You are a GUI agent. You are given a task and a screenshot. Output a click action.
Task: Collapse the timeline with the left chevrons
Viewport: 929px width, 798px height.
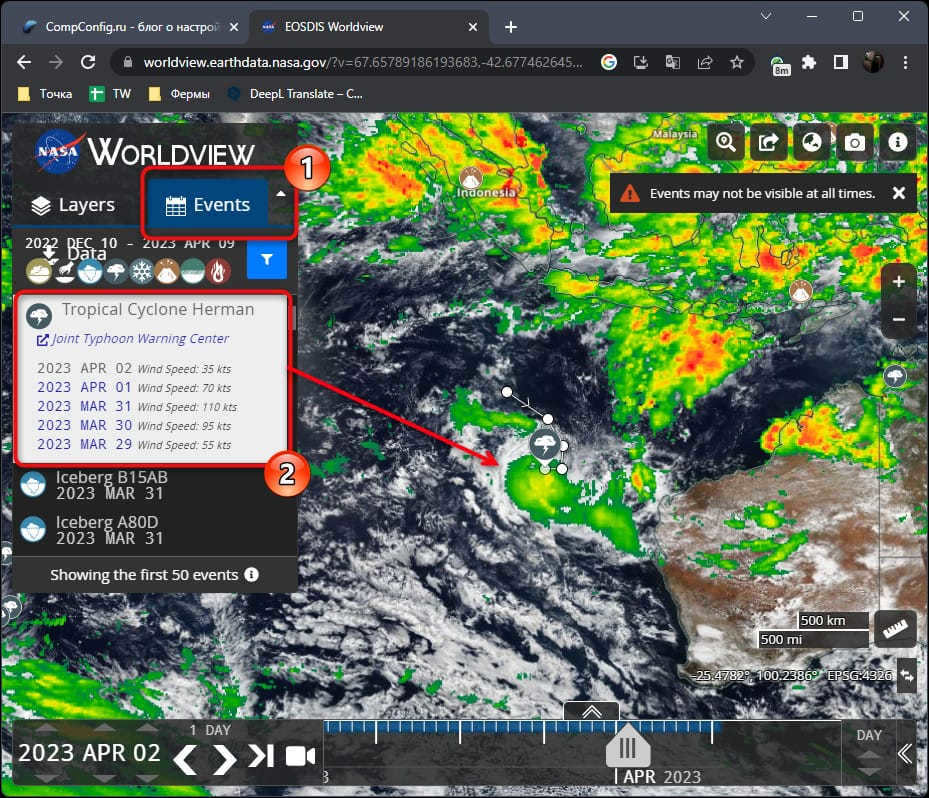click(905, 754)
